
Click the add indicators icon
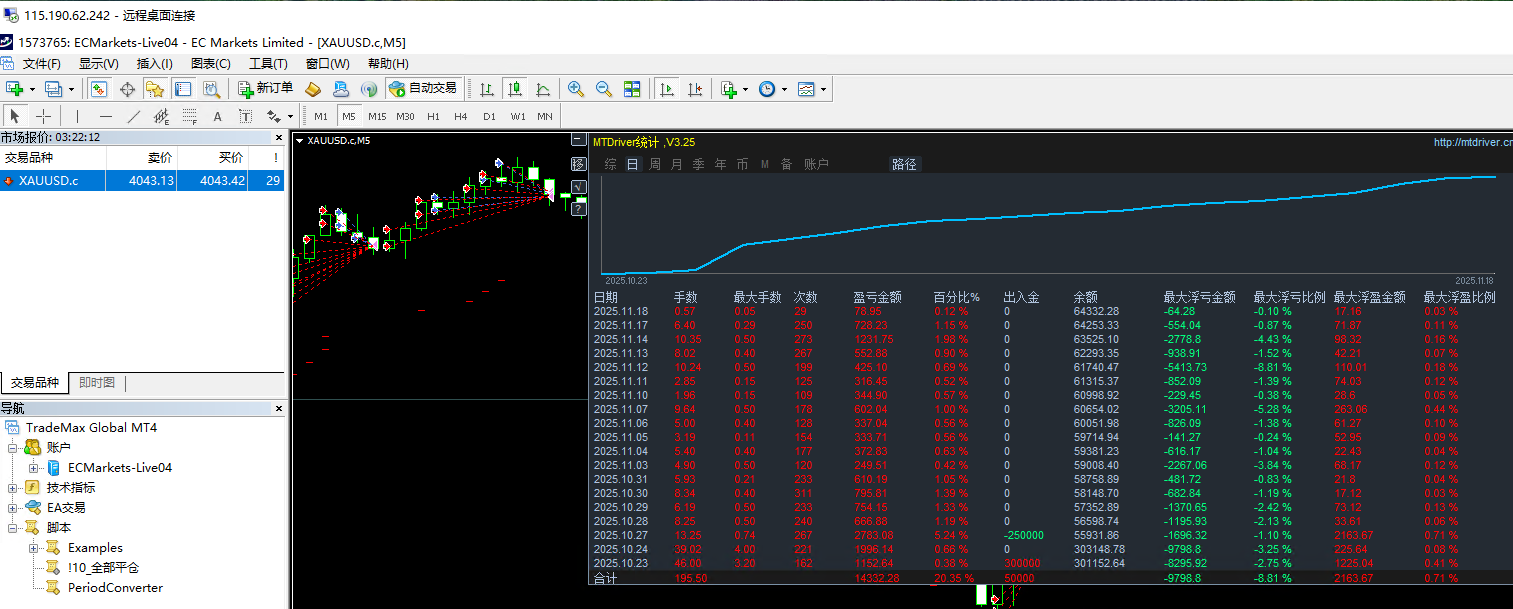(x=729, y=88)
